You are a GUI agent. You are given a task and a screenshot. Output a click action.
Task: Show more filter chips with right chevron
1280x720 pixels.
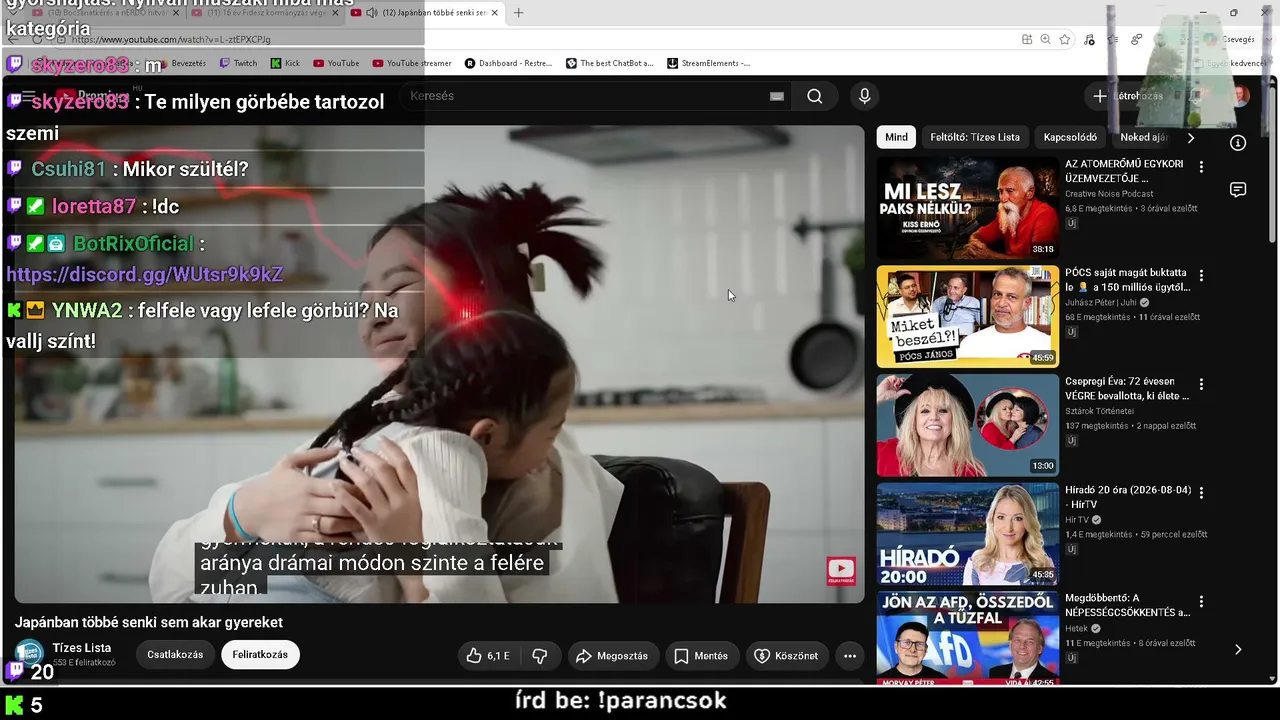[1190, 137]
